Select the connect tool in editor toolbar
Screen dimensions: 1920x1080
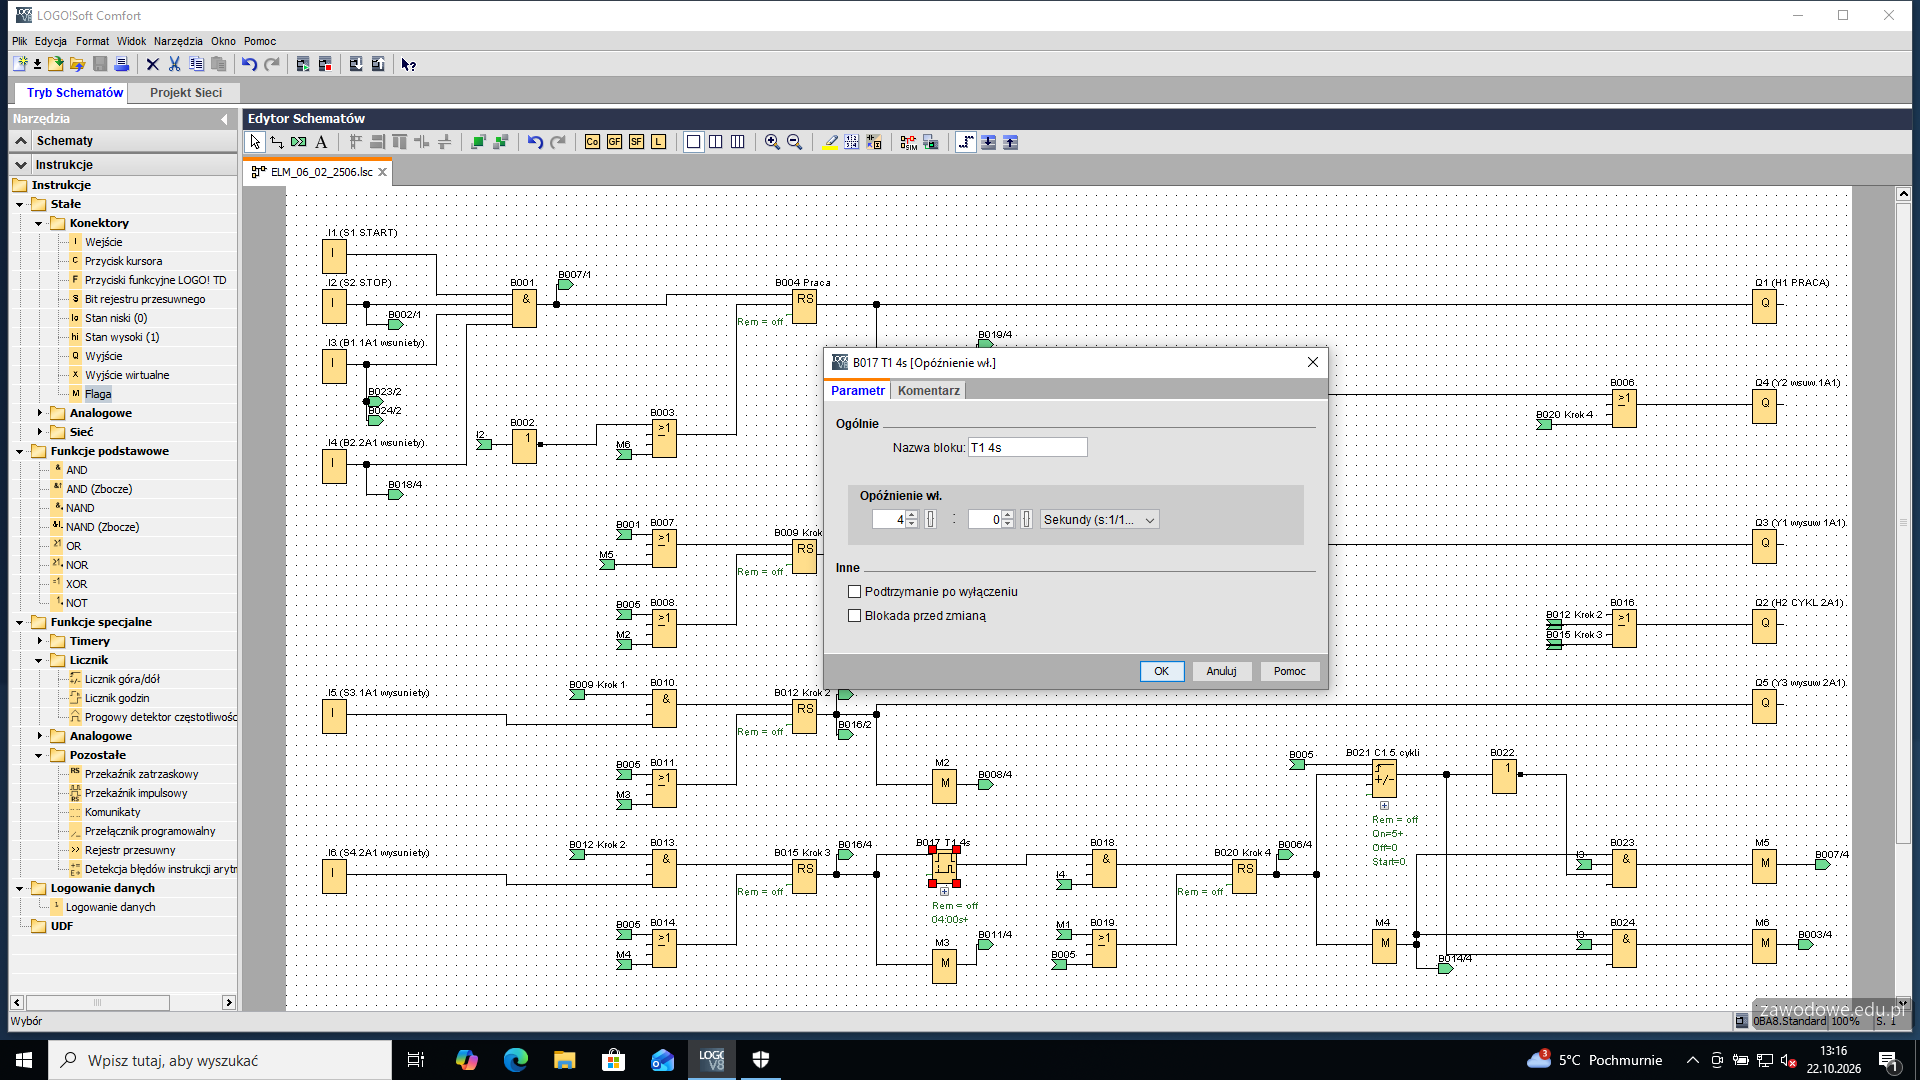tap(277, 142)
